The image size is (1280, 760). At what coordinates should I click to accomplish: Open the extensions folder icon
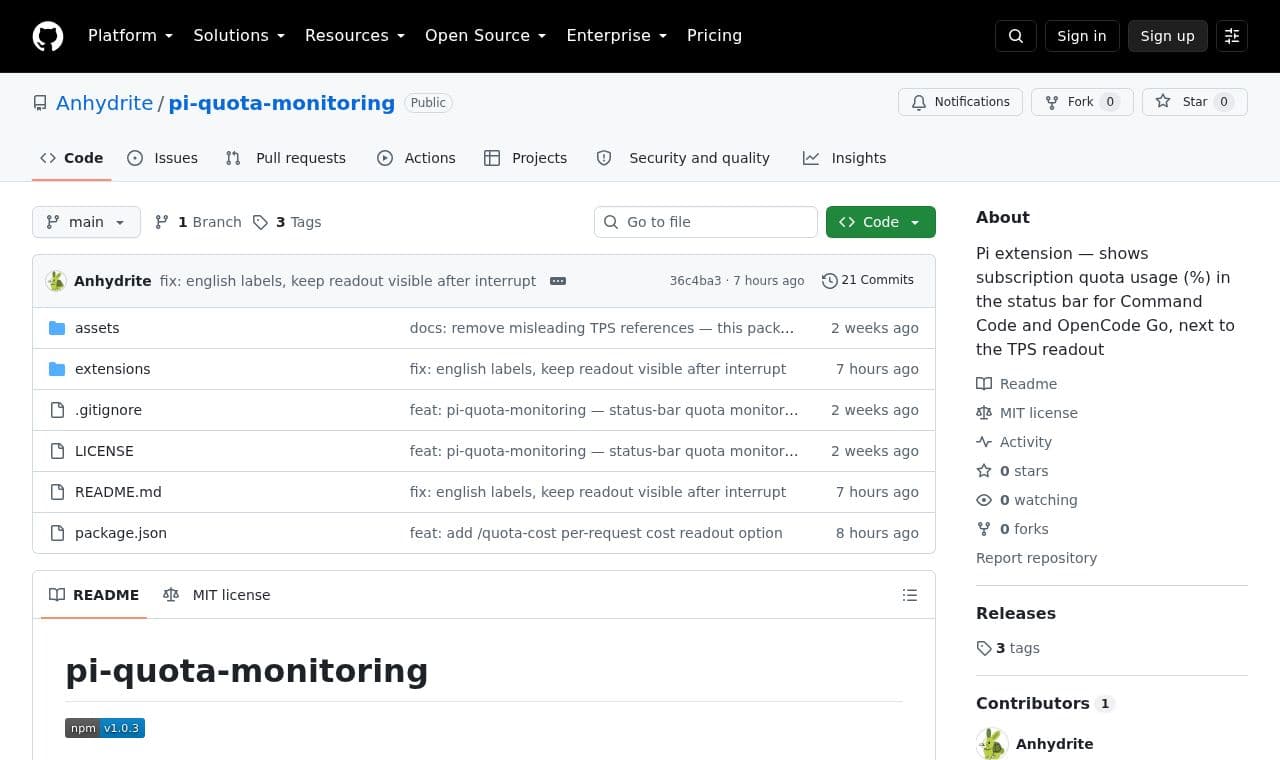pos(57,369)
